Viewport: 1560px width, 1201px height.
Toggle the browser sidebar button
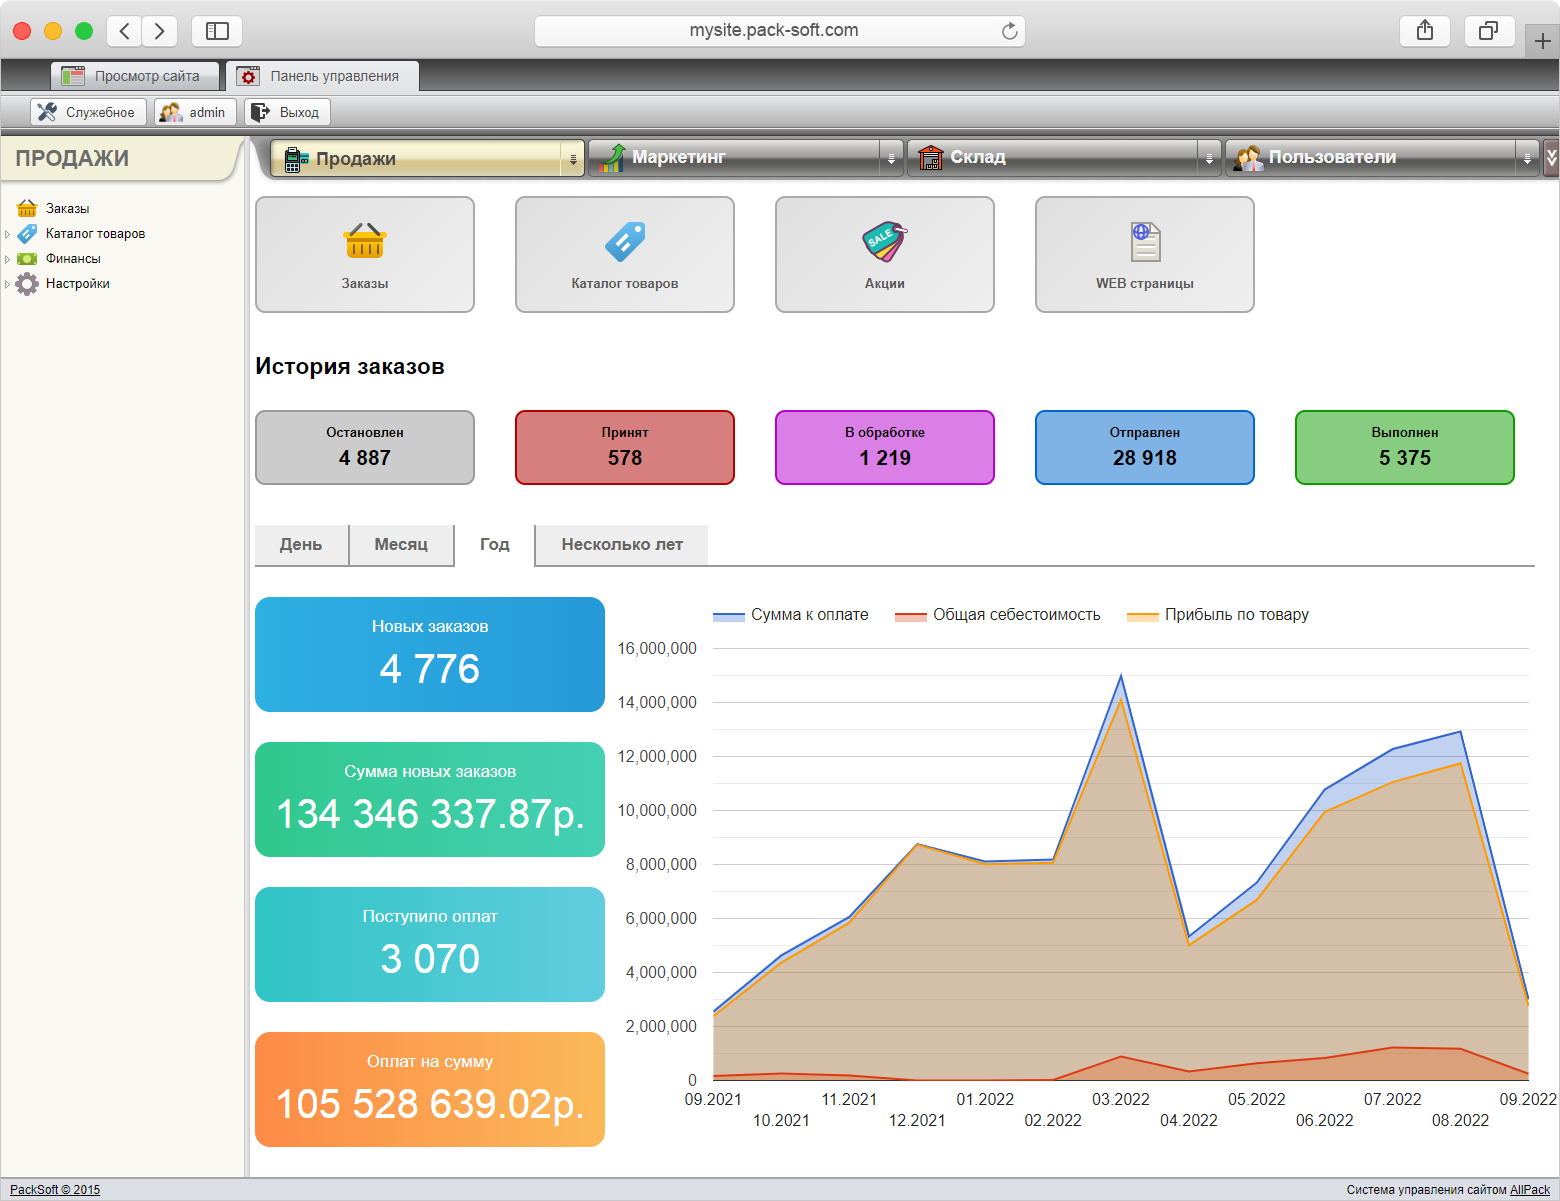pyautogui.click(x=217, y=31)
